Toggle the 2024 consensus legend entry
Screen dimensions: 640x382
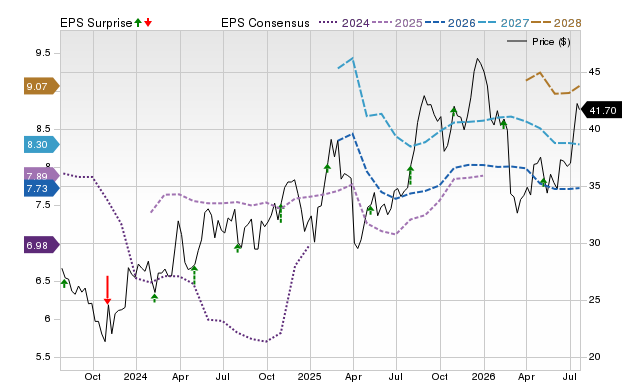pos(344,23)
